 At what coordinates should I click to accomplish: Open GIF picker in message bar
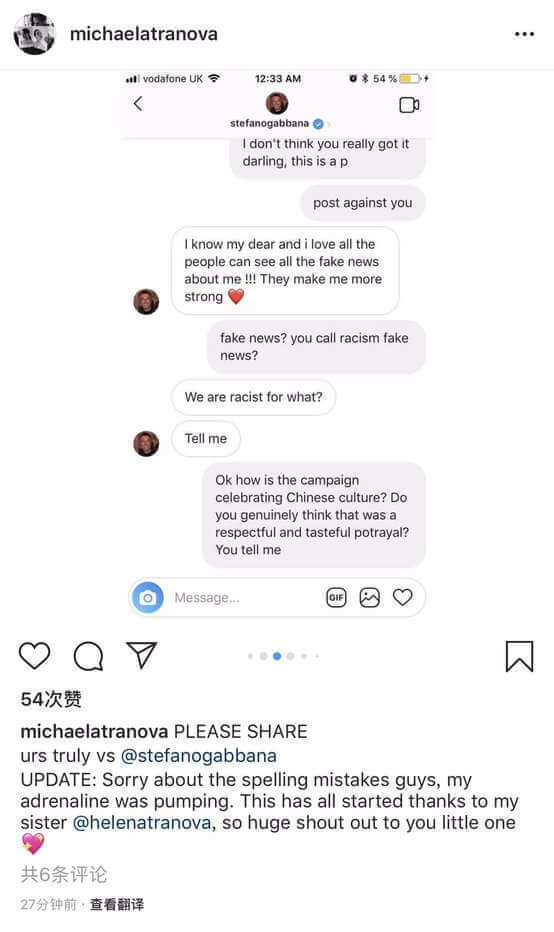coord(336,597)
